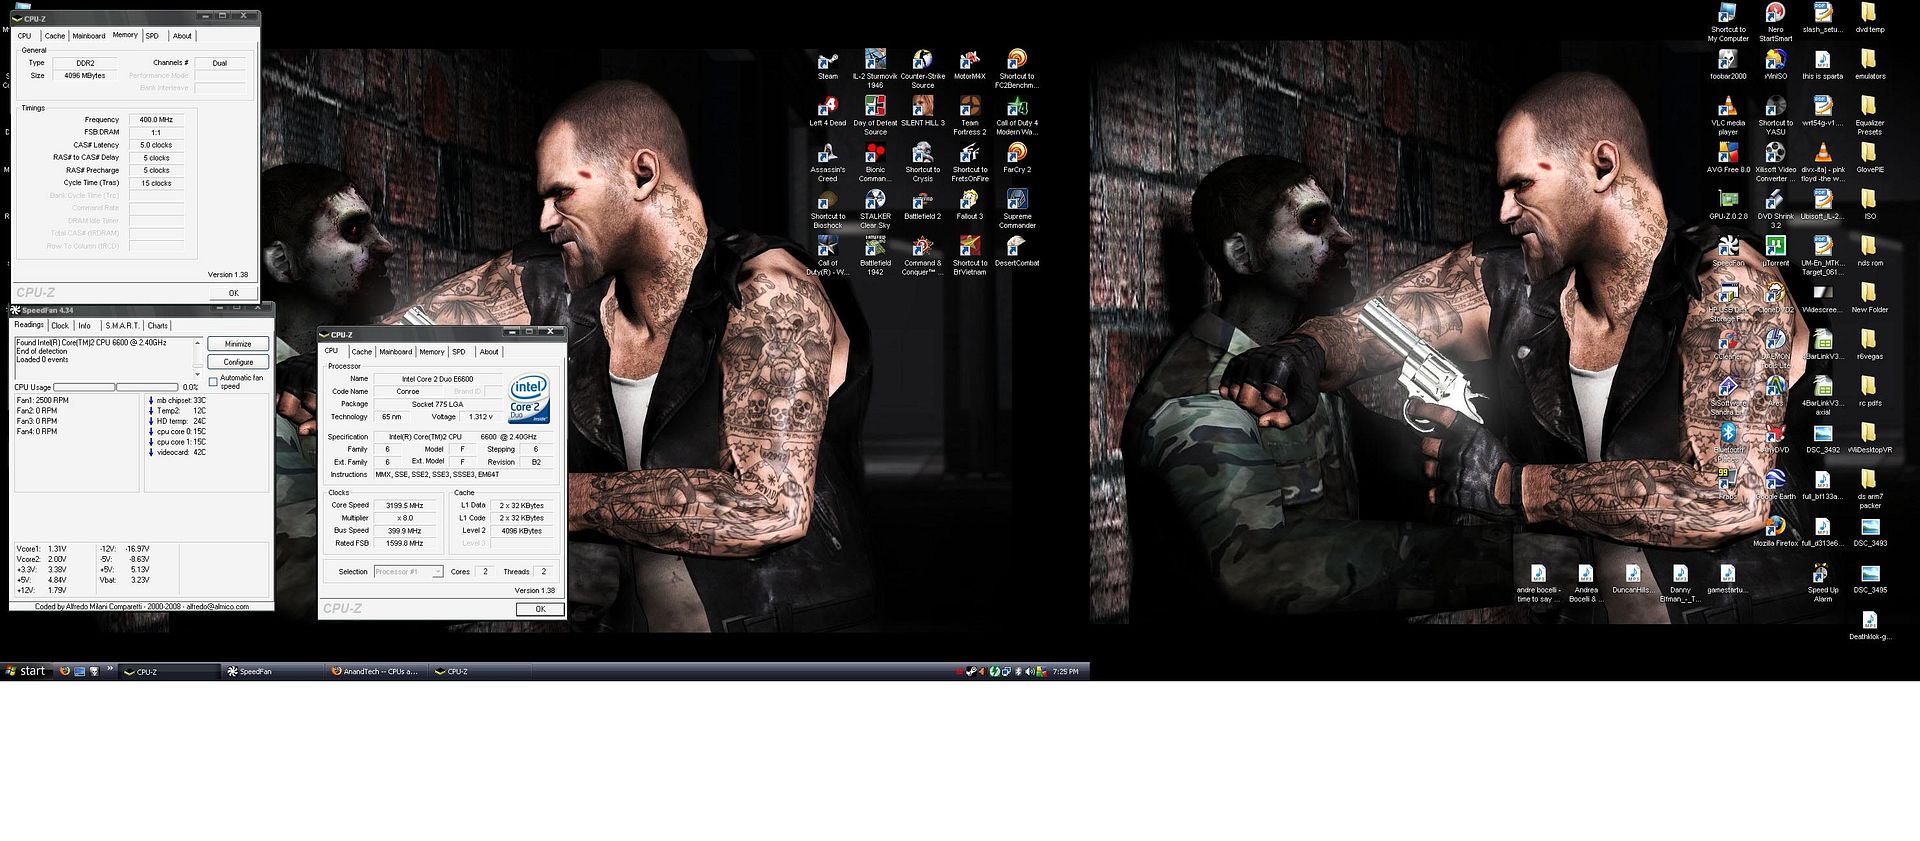Launch Counter-Strike Source from the desktop
The width and height of the screenshot is (1920, 841).
pos(922,62)
